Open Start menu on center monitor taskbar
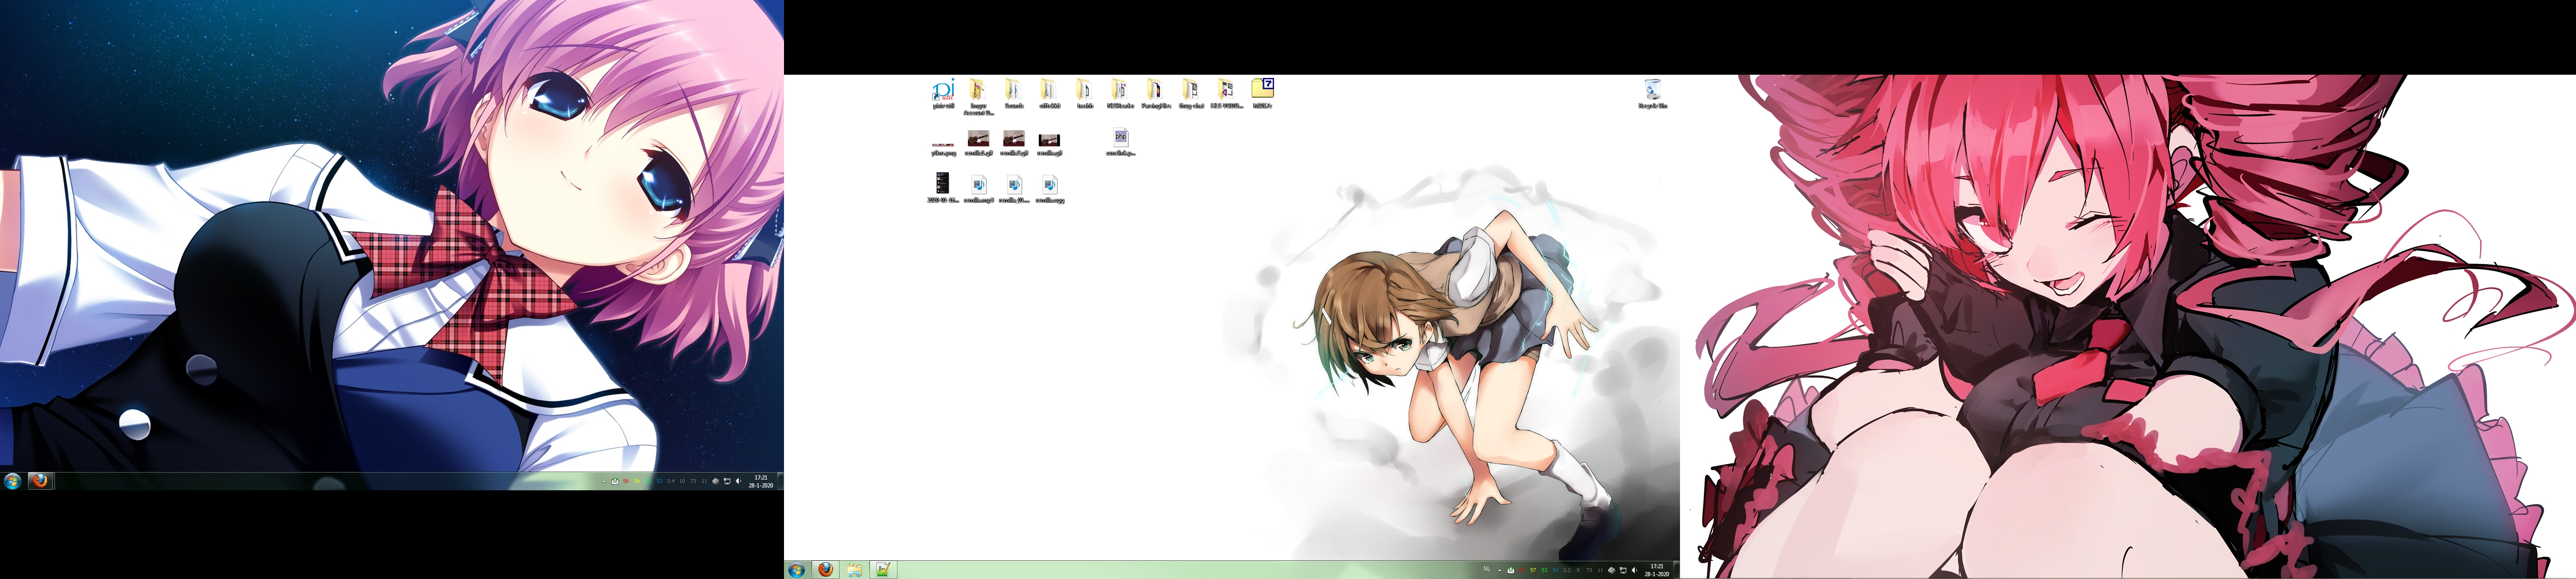 click(x=796, y=570)
